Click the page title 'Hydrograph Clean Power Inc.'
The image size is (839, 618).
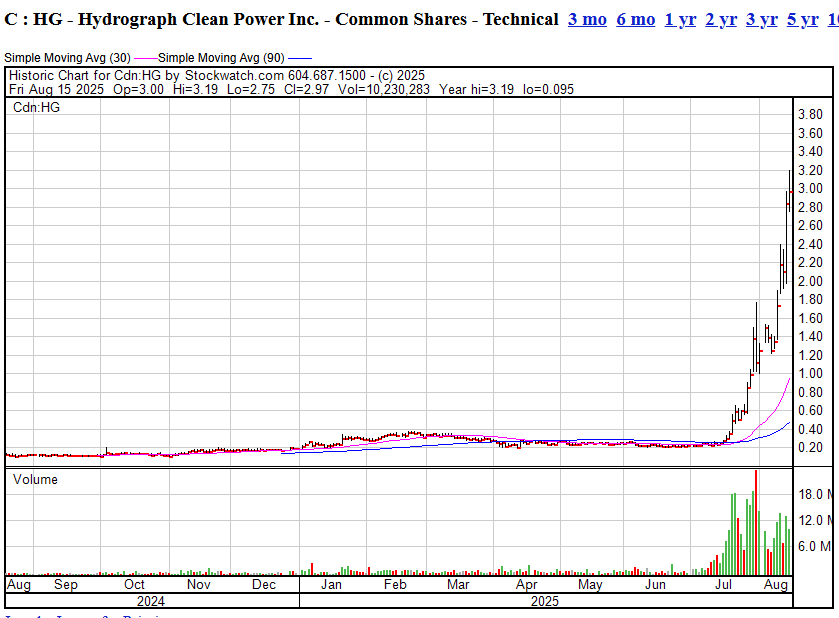click(199, 19)
